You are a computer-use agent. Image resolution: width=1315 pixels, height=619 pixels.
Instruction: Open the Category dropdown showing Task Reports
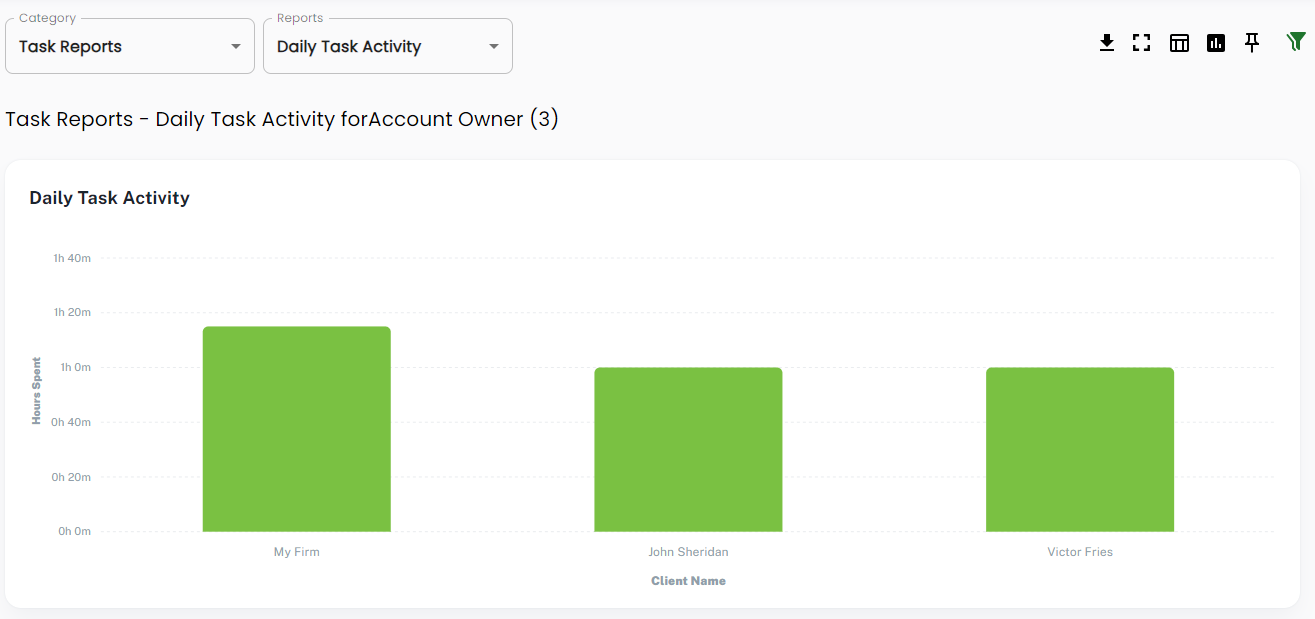coord(130,46)
